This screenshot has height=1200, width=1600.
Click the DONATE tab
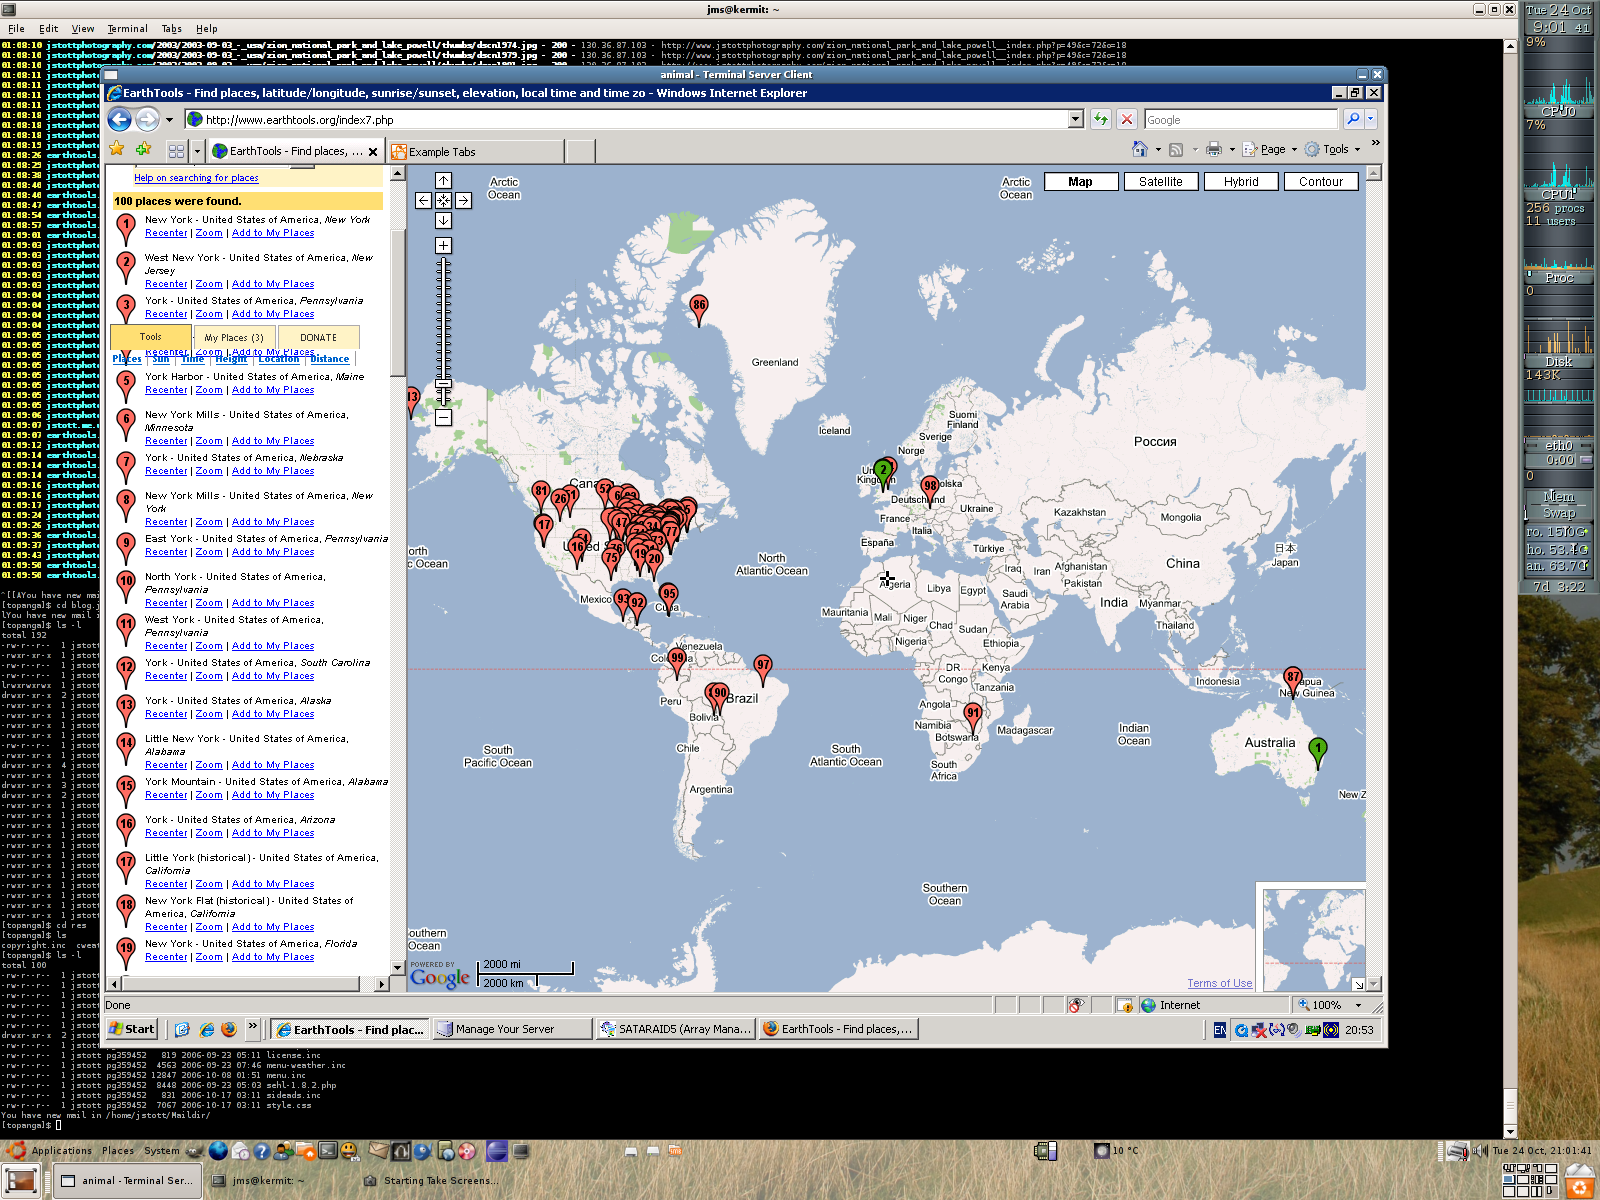pyautogui.click(x=318, y=338)
